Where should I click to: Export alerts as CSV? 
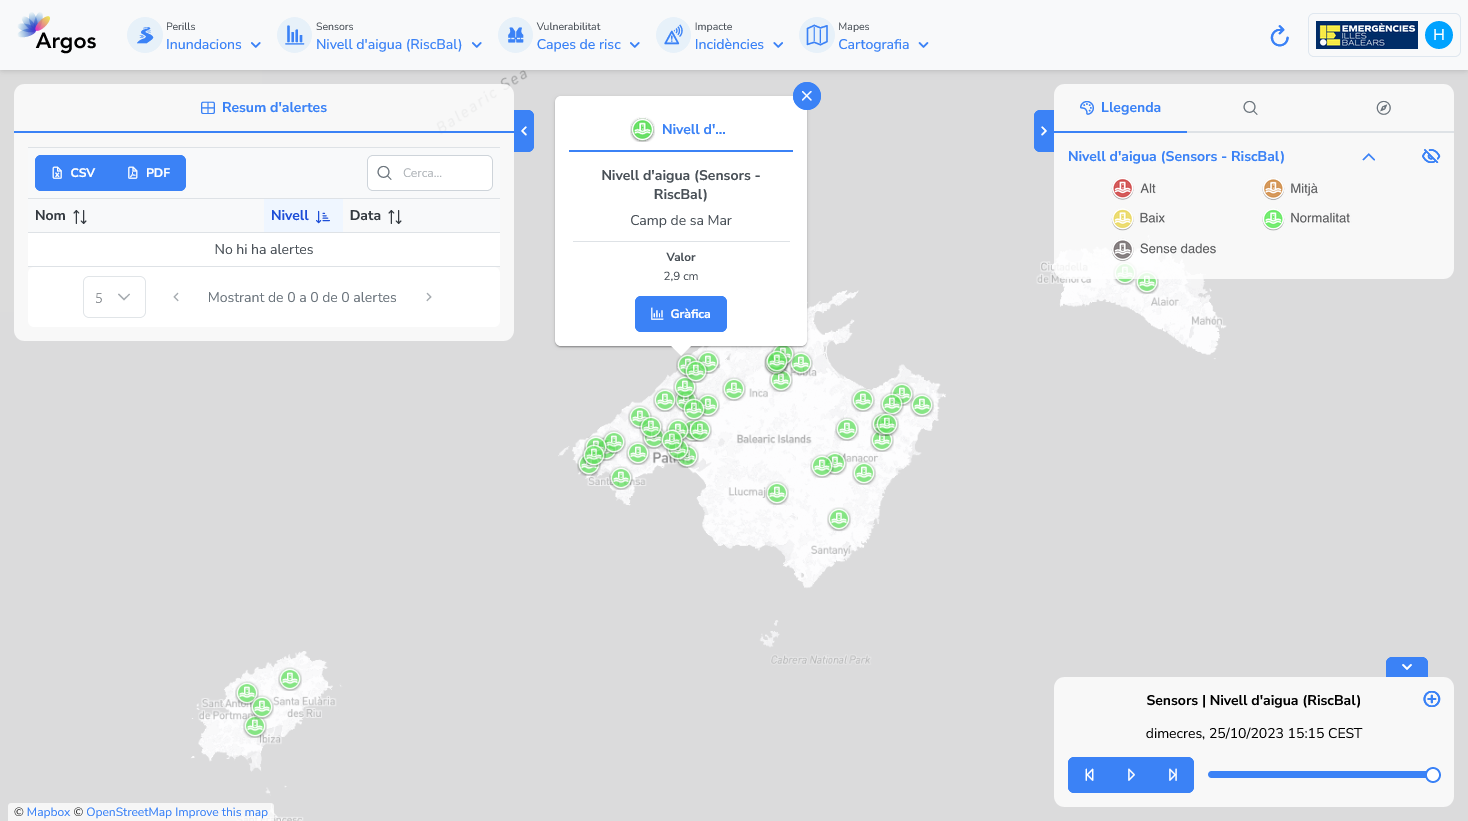73,173
